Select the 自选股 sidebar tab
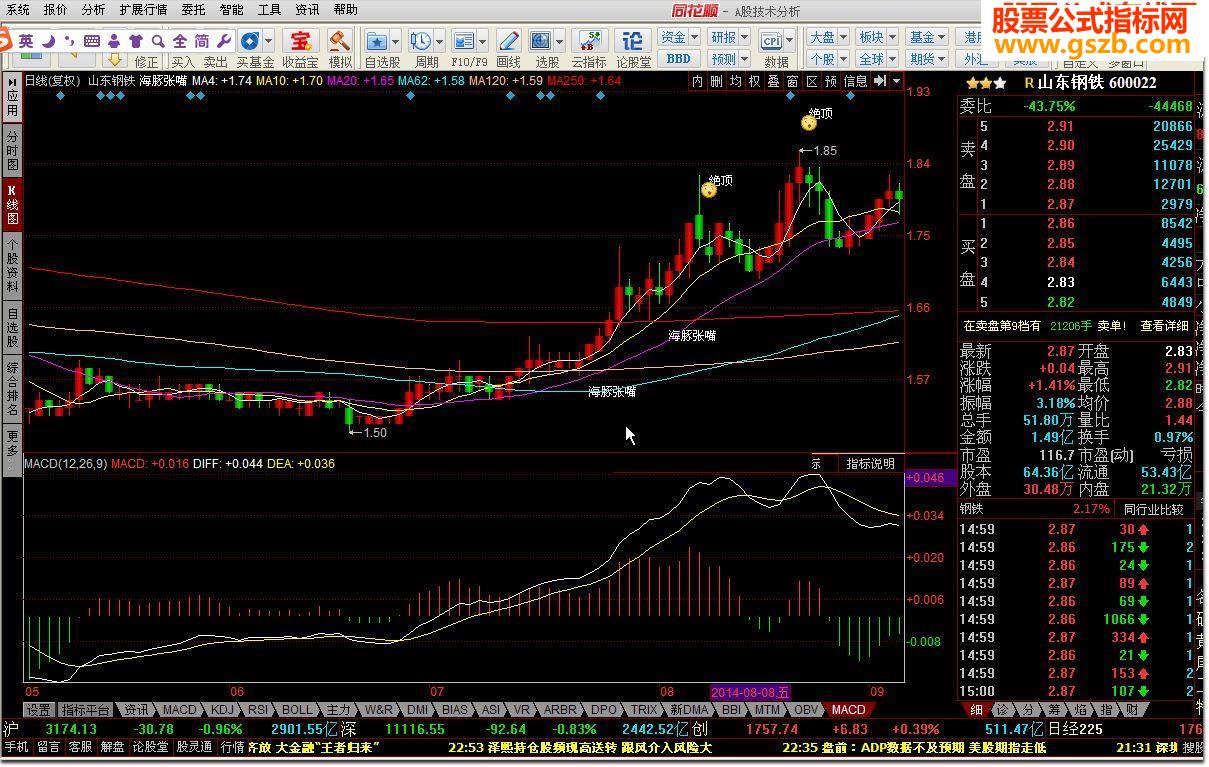This screenshot has height=767, width=1209. click(12, 327)
